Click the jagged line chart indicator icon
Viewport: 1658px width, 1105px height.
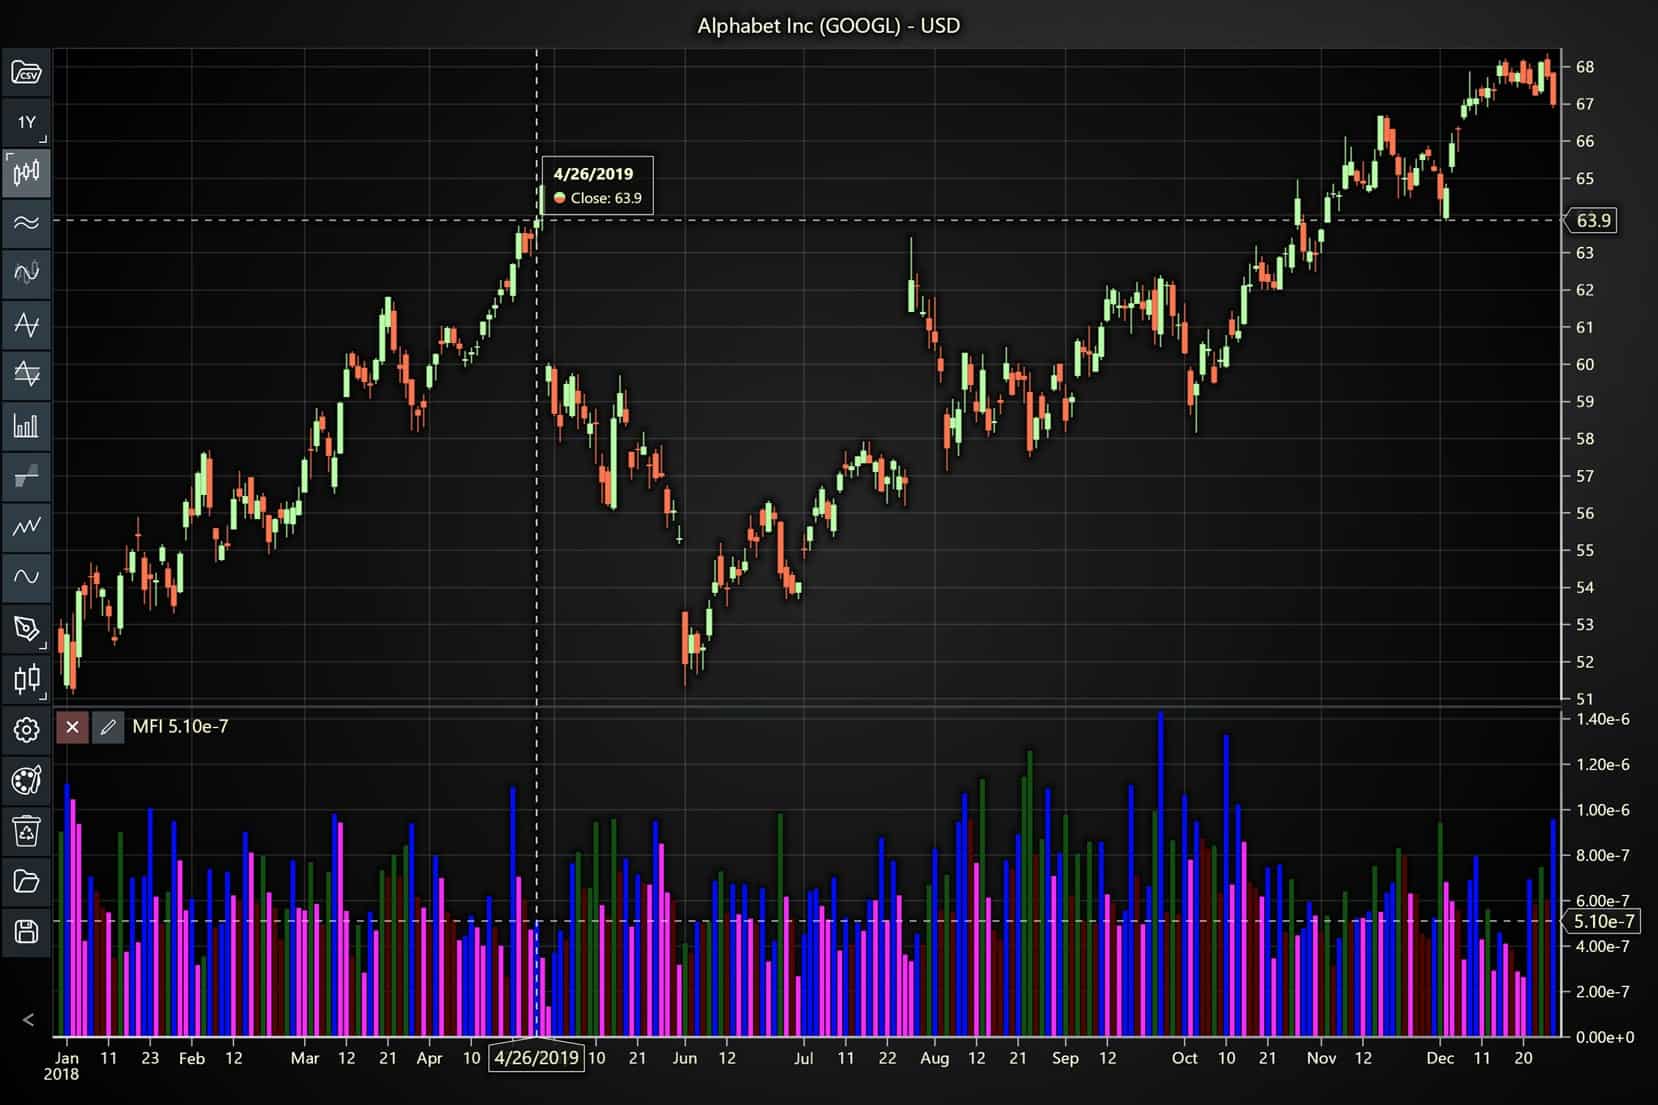[x=26, y=526]
